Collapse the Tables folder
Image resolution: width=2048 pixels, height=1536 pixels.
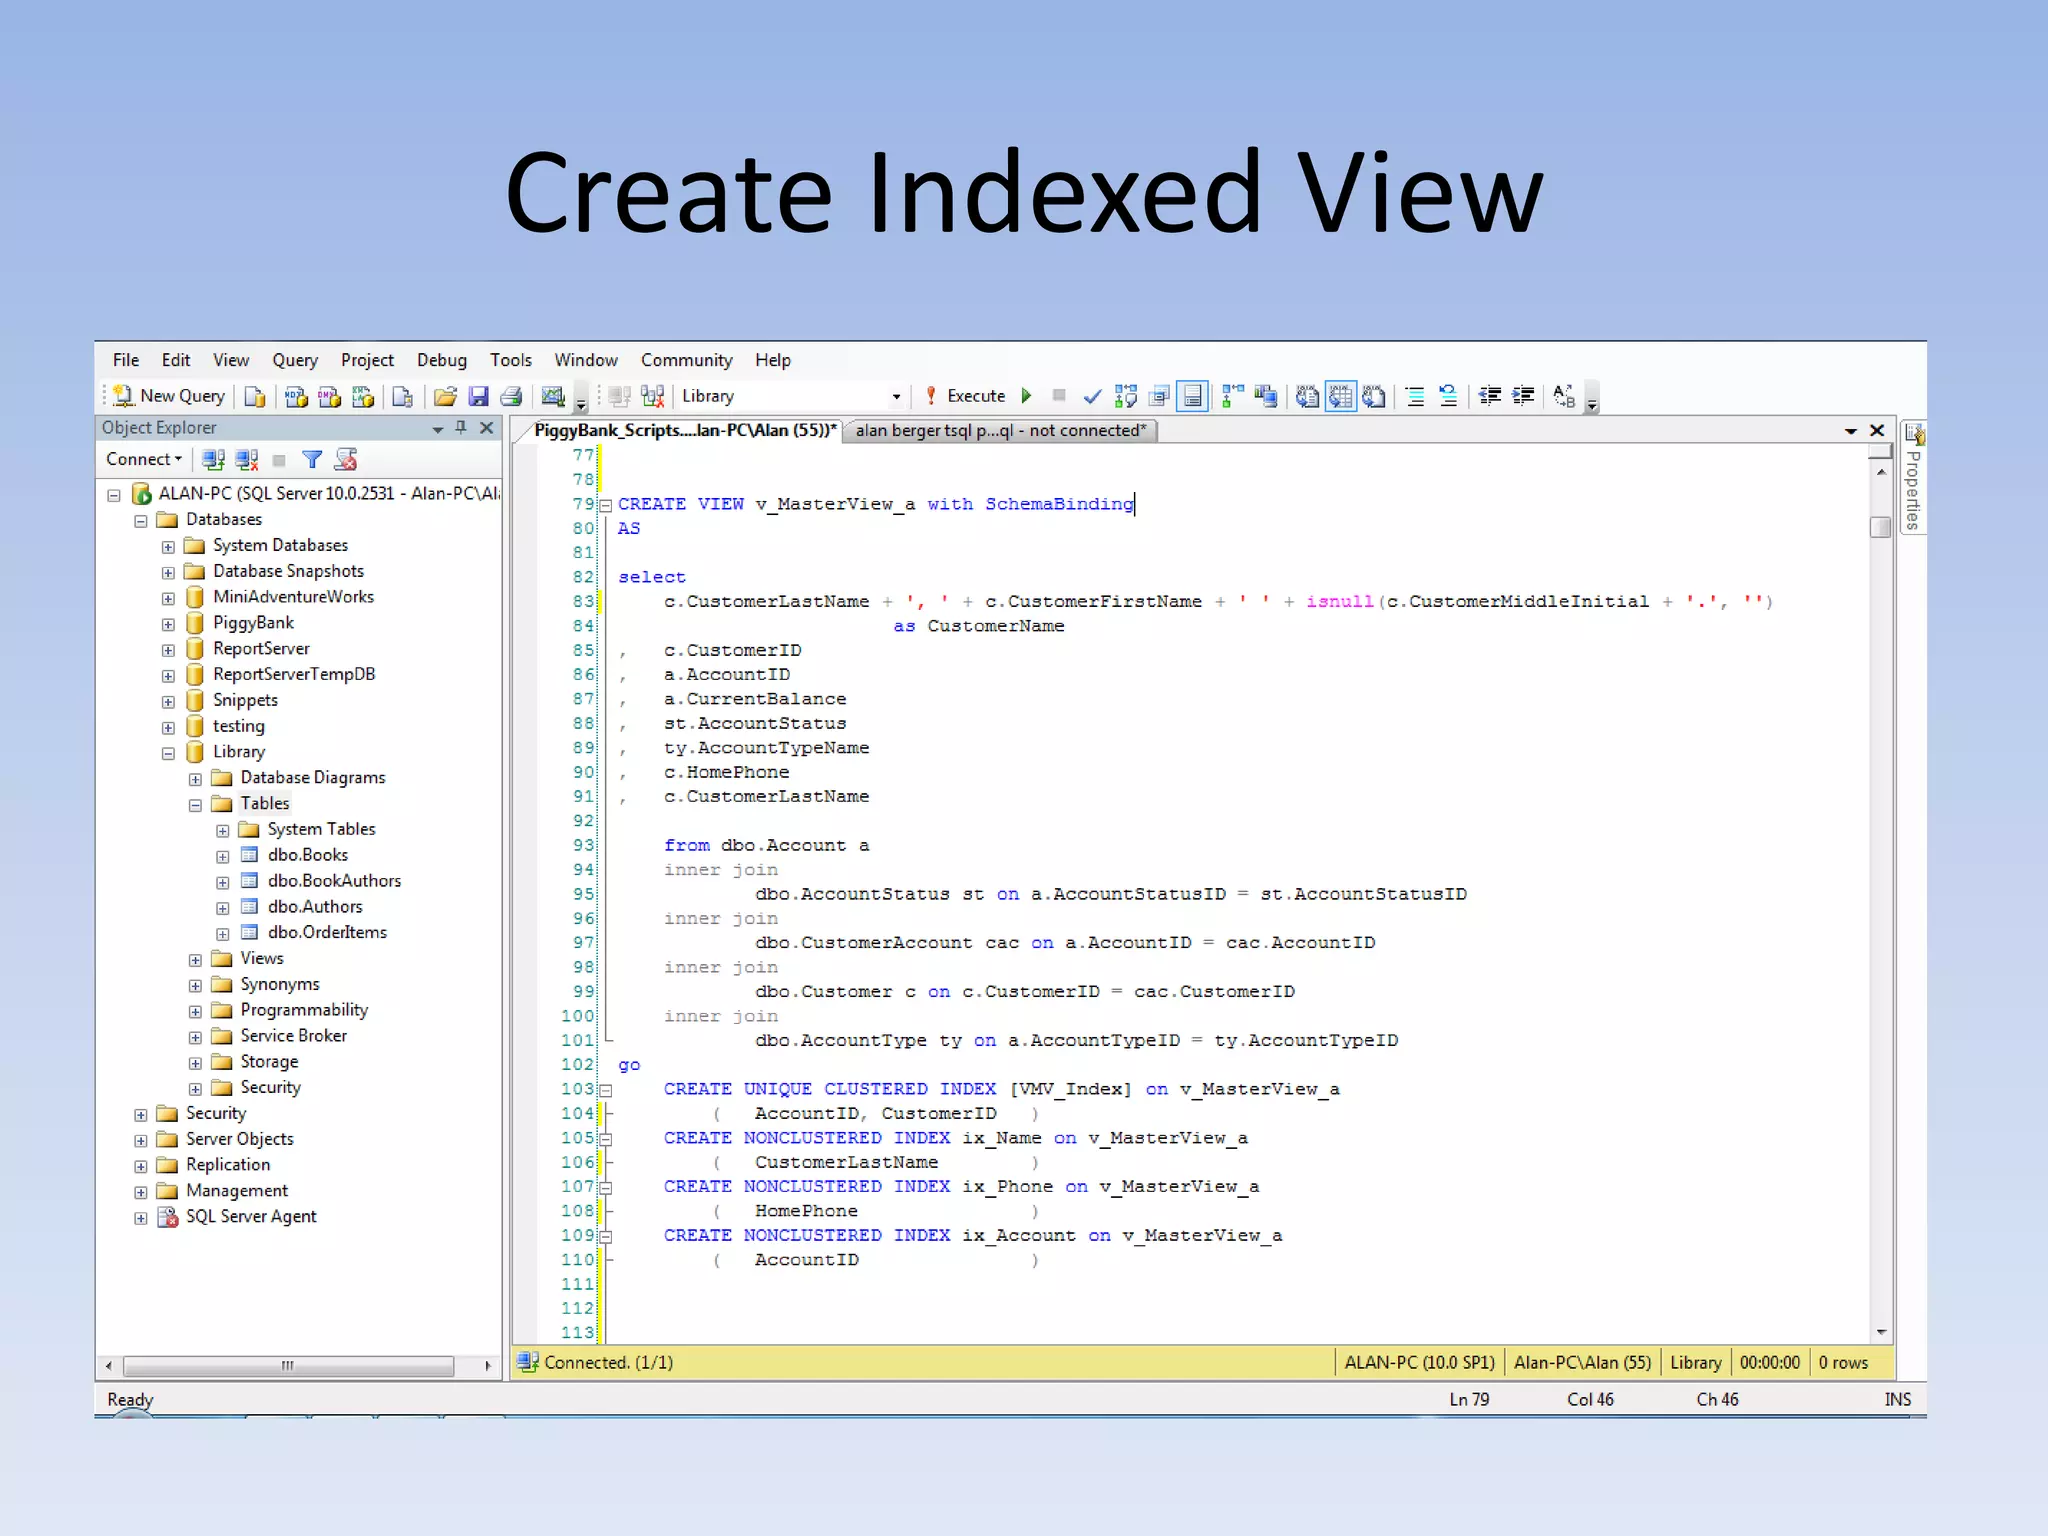coord(195,805)
